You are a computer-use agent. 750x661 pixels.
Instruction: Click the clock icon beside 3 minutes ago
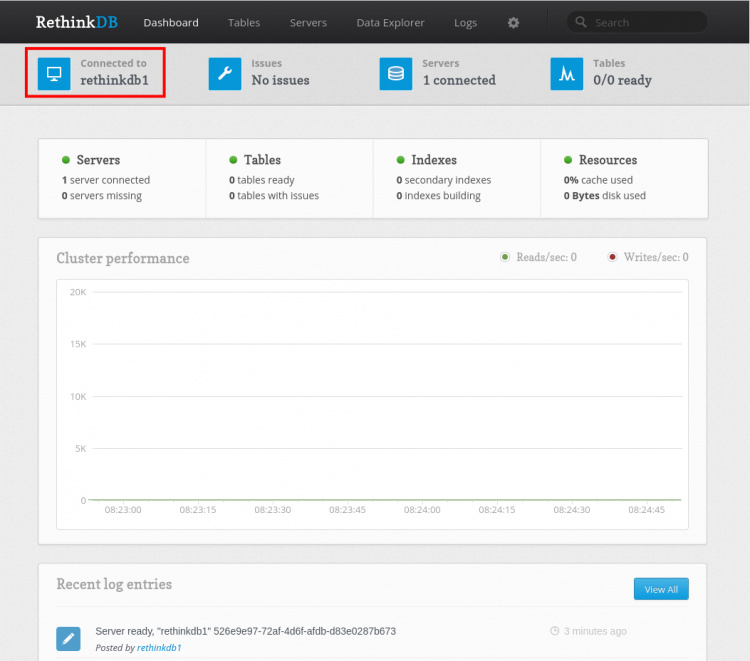[555, 631]
